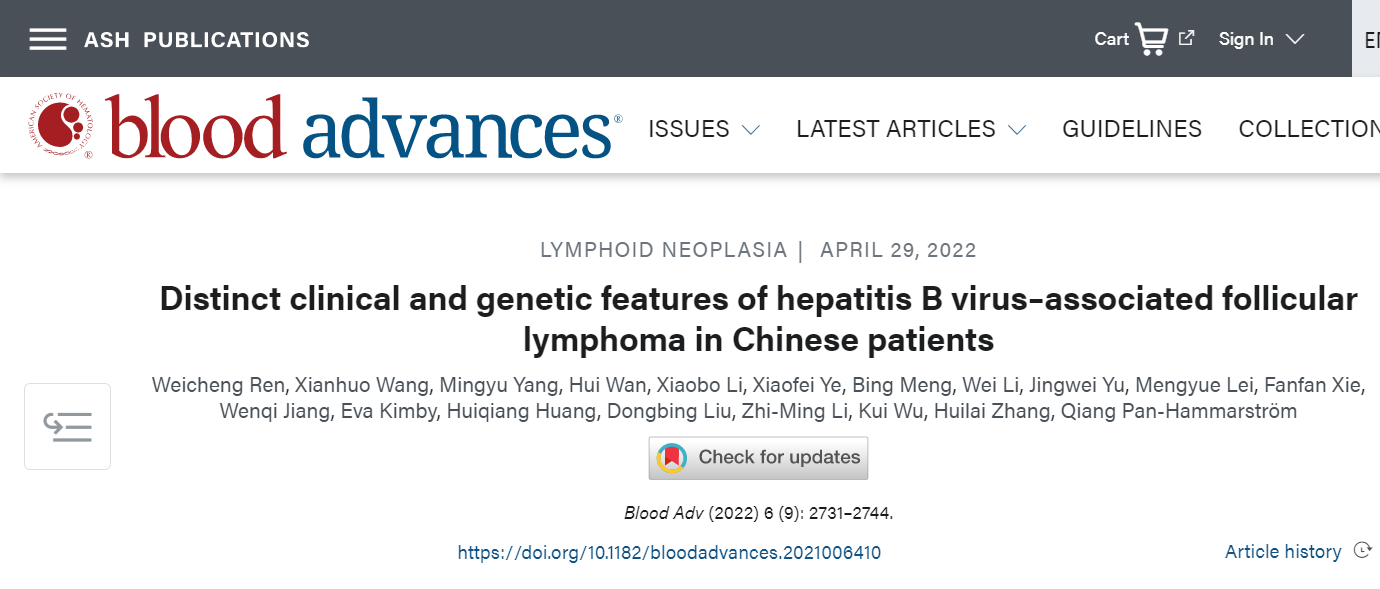Click ASH Publications header text
Image resolution: width=1380 pixels, height=589 pixels.
tap(197, 40)
